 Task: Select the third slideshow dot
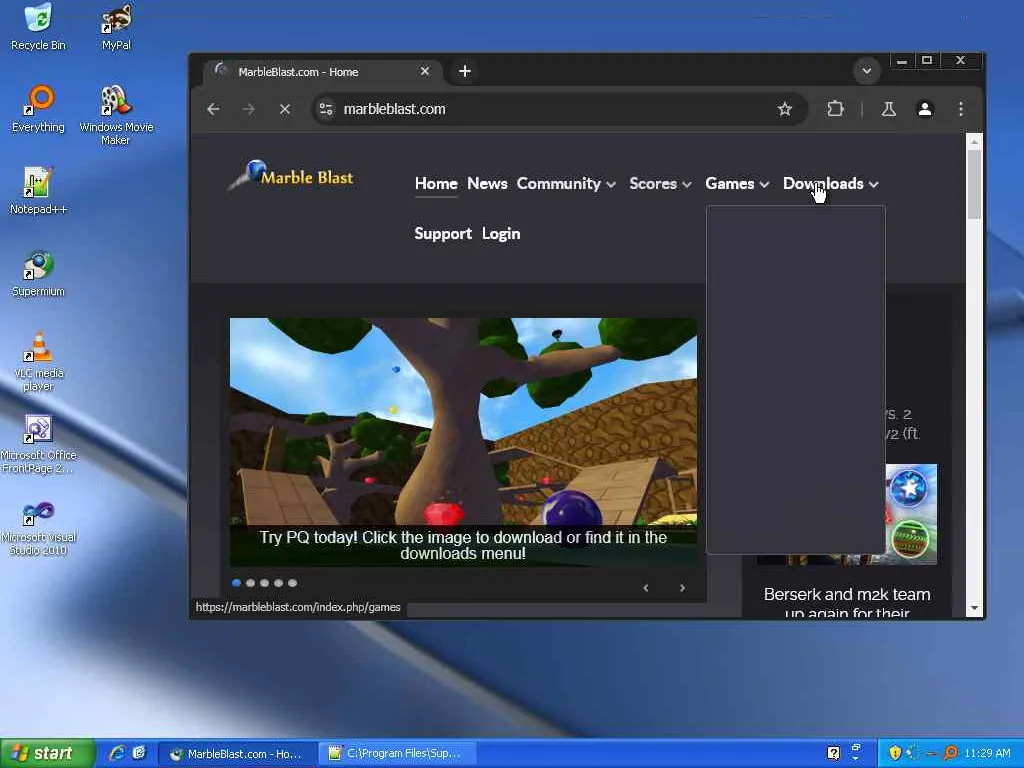(264, 583)
